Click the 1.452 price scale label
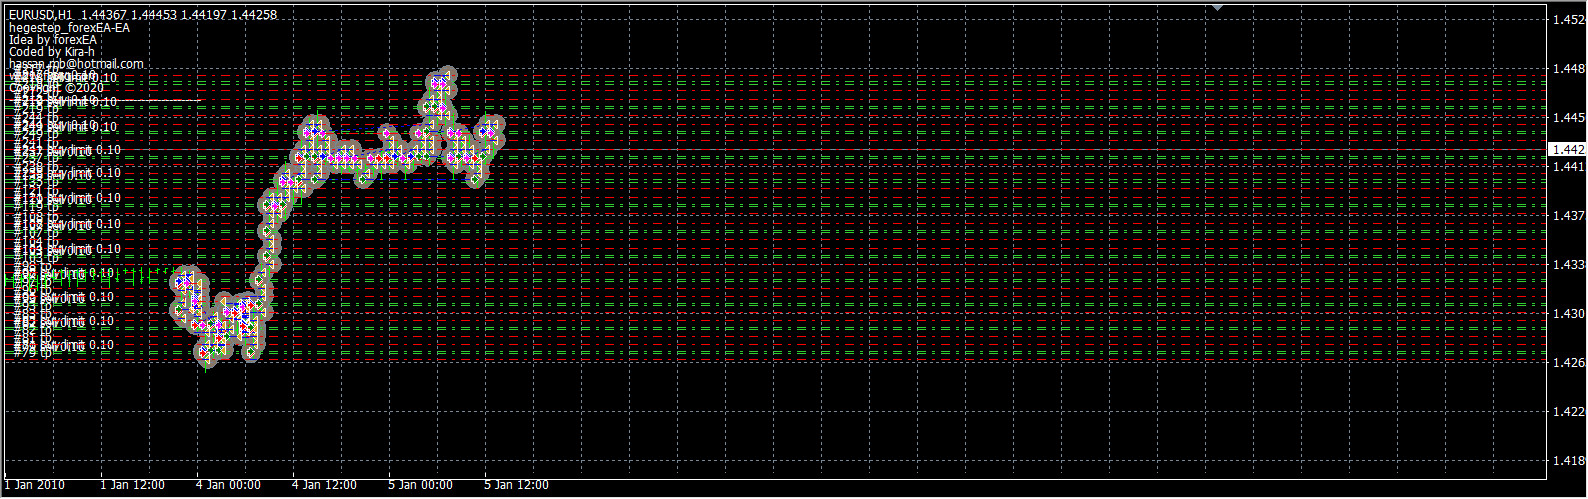This screenshot has height=499, width=1588. pyautogui.click(x=1566, y=20)
